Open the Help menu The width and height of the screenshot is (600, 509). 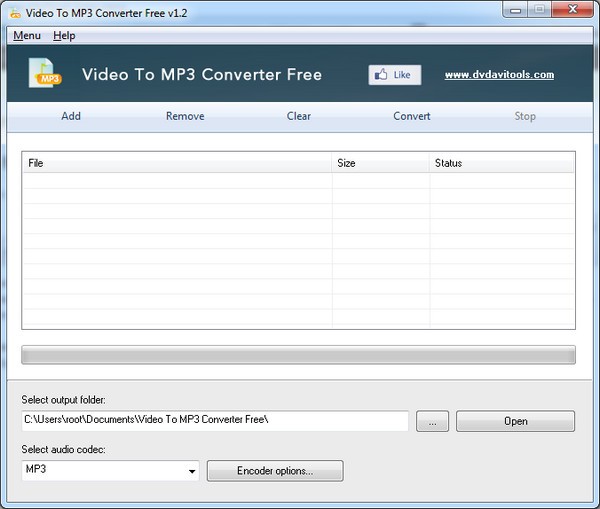tap(64, 36)
